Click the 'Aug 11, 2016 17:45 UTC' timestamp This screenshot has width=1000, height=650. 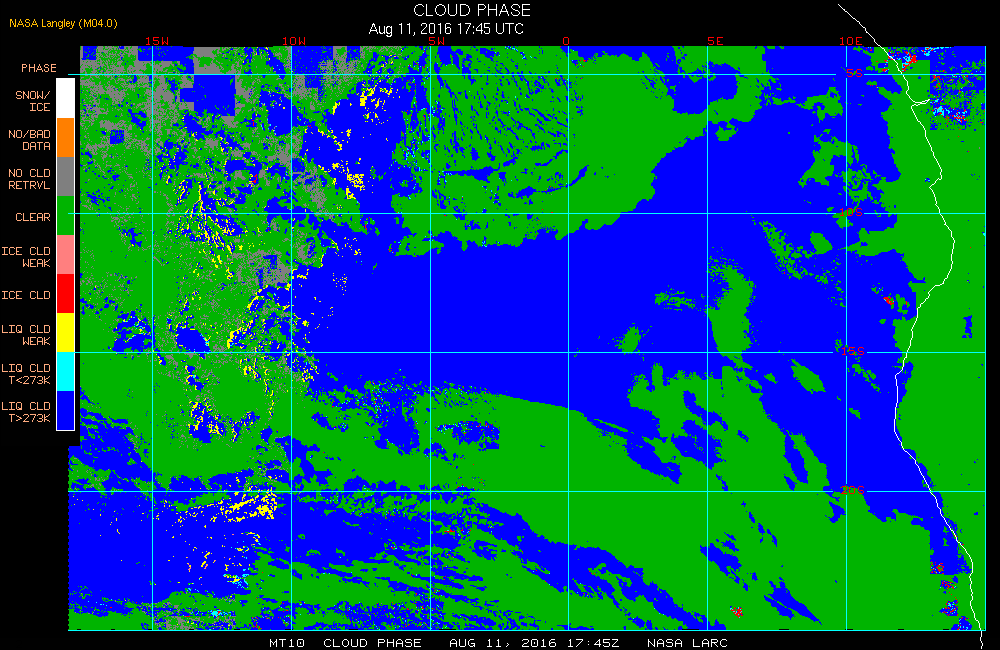pyautogui.click(x=446, y=29)
